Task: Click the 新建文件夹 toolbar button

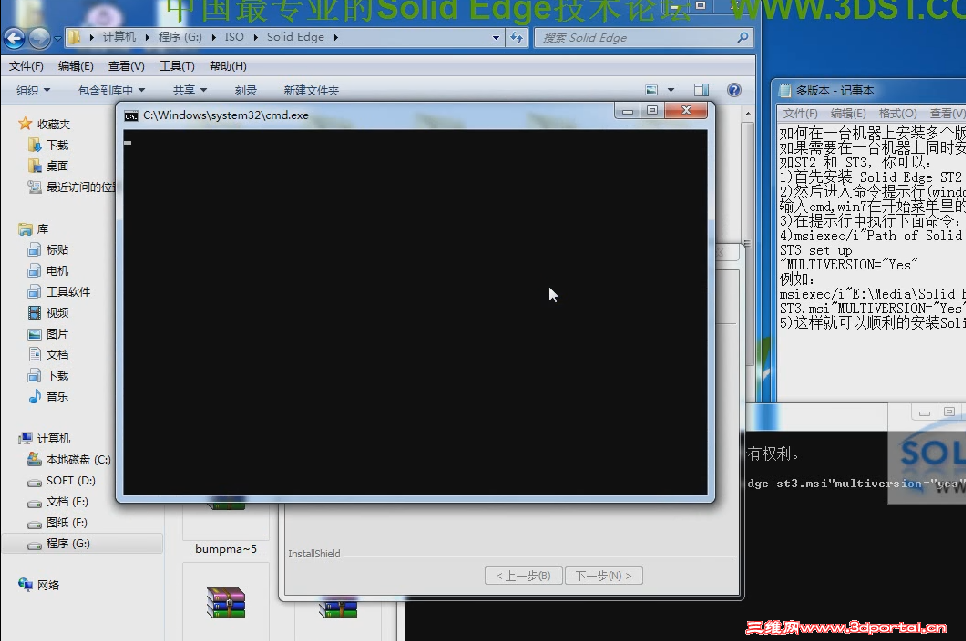Action: pyautogui.click(x=311, y=90)
